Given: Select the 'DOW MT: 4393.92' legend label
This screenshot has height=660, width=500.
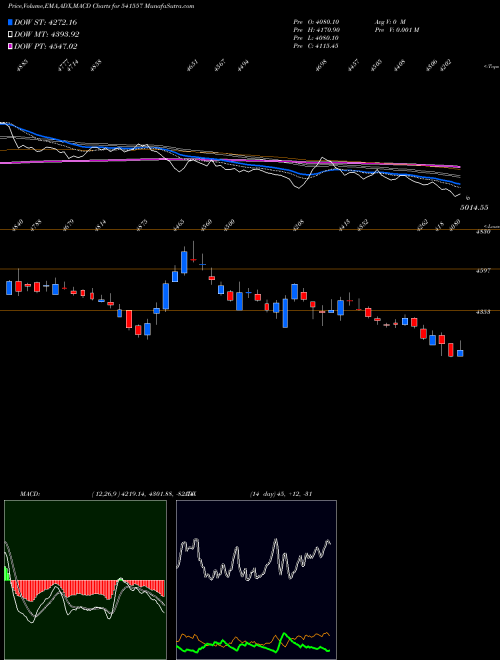Looking at the screenshot, I should 47,35.
